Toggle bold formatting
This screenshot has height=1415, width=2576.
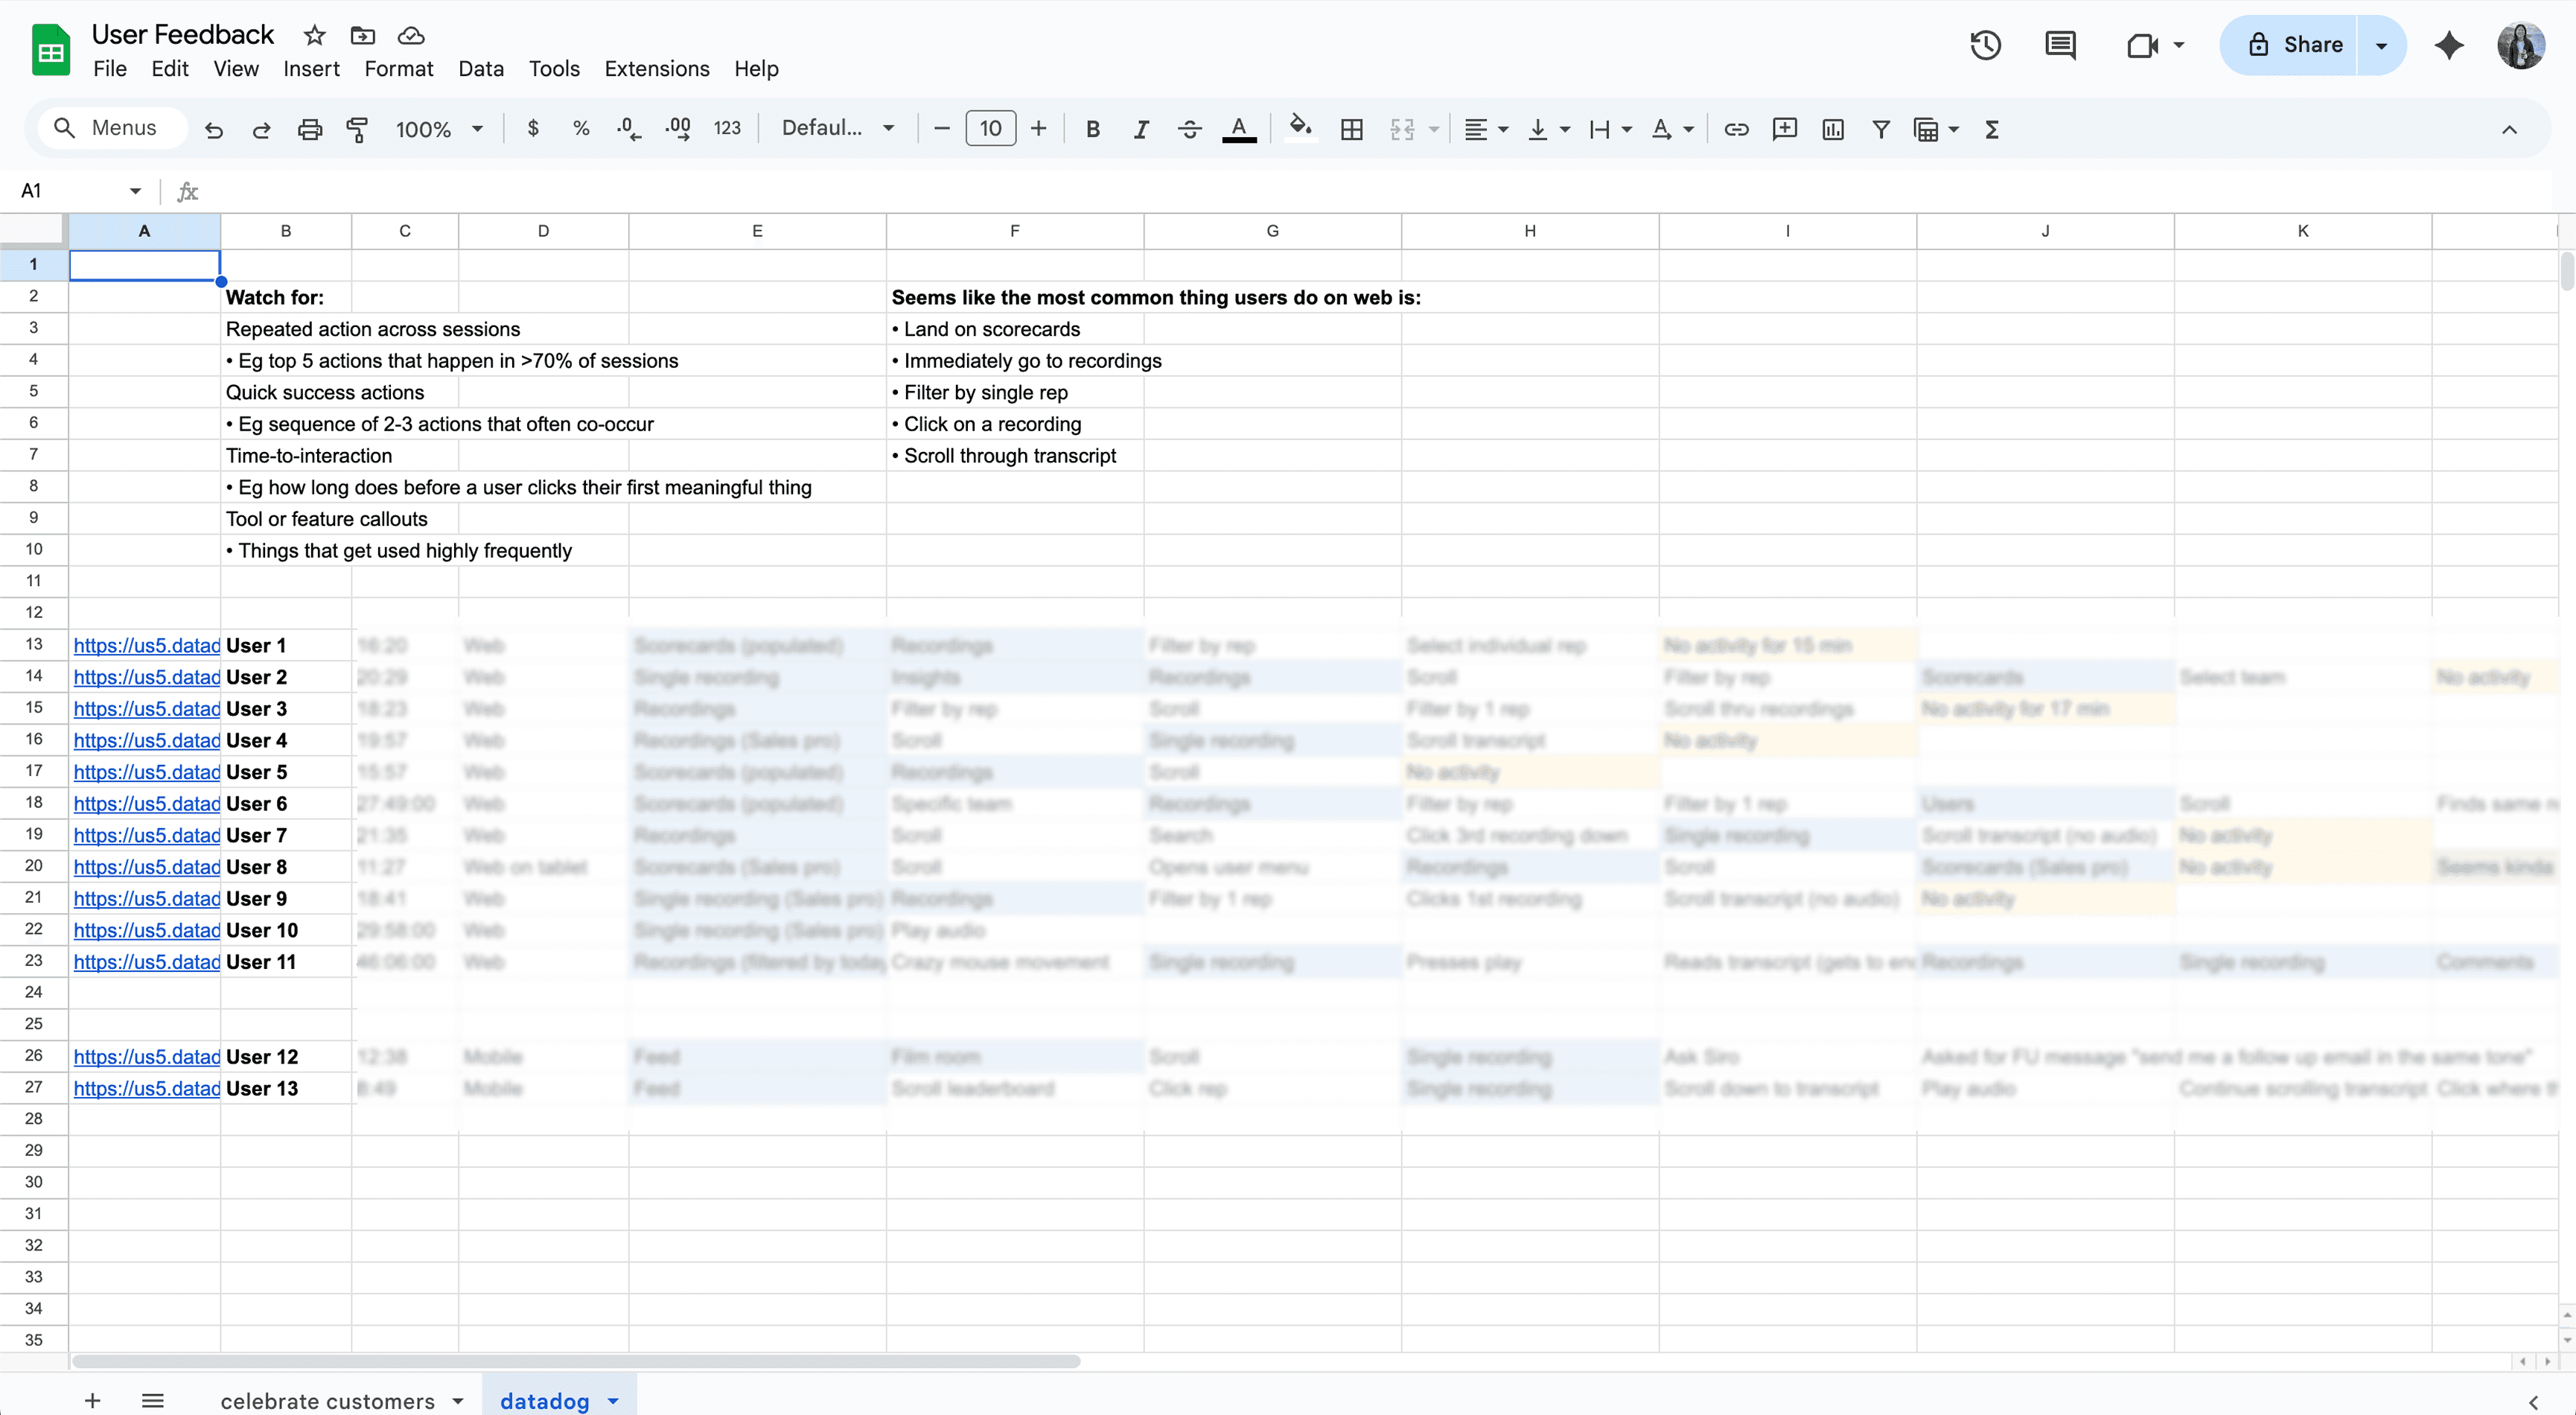pos(1092,129)
